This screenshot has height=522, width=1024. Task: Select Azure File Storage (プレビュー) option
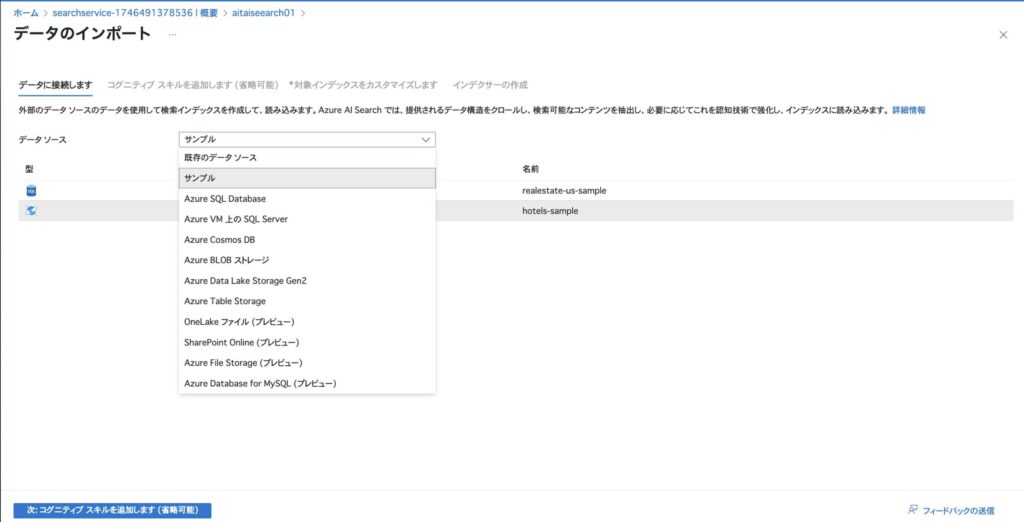pyautogui.click(x=307, y=363)
